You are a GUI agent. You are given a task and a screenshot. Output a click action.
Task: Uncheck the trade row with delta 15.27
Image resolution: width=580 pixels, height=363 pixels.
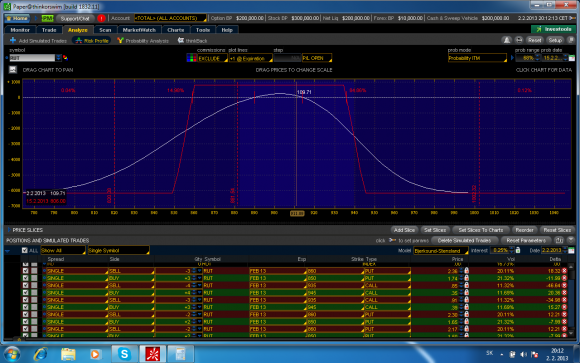click(x=25, y=307)
